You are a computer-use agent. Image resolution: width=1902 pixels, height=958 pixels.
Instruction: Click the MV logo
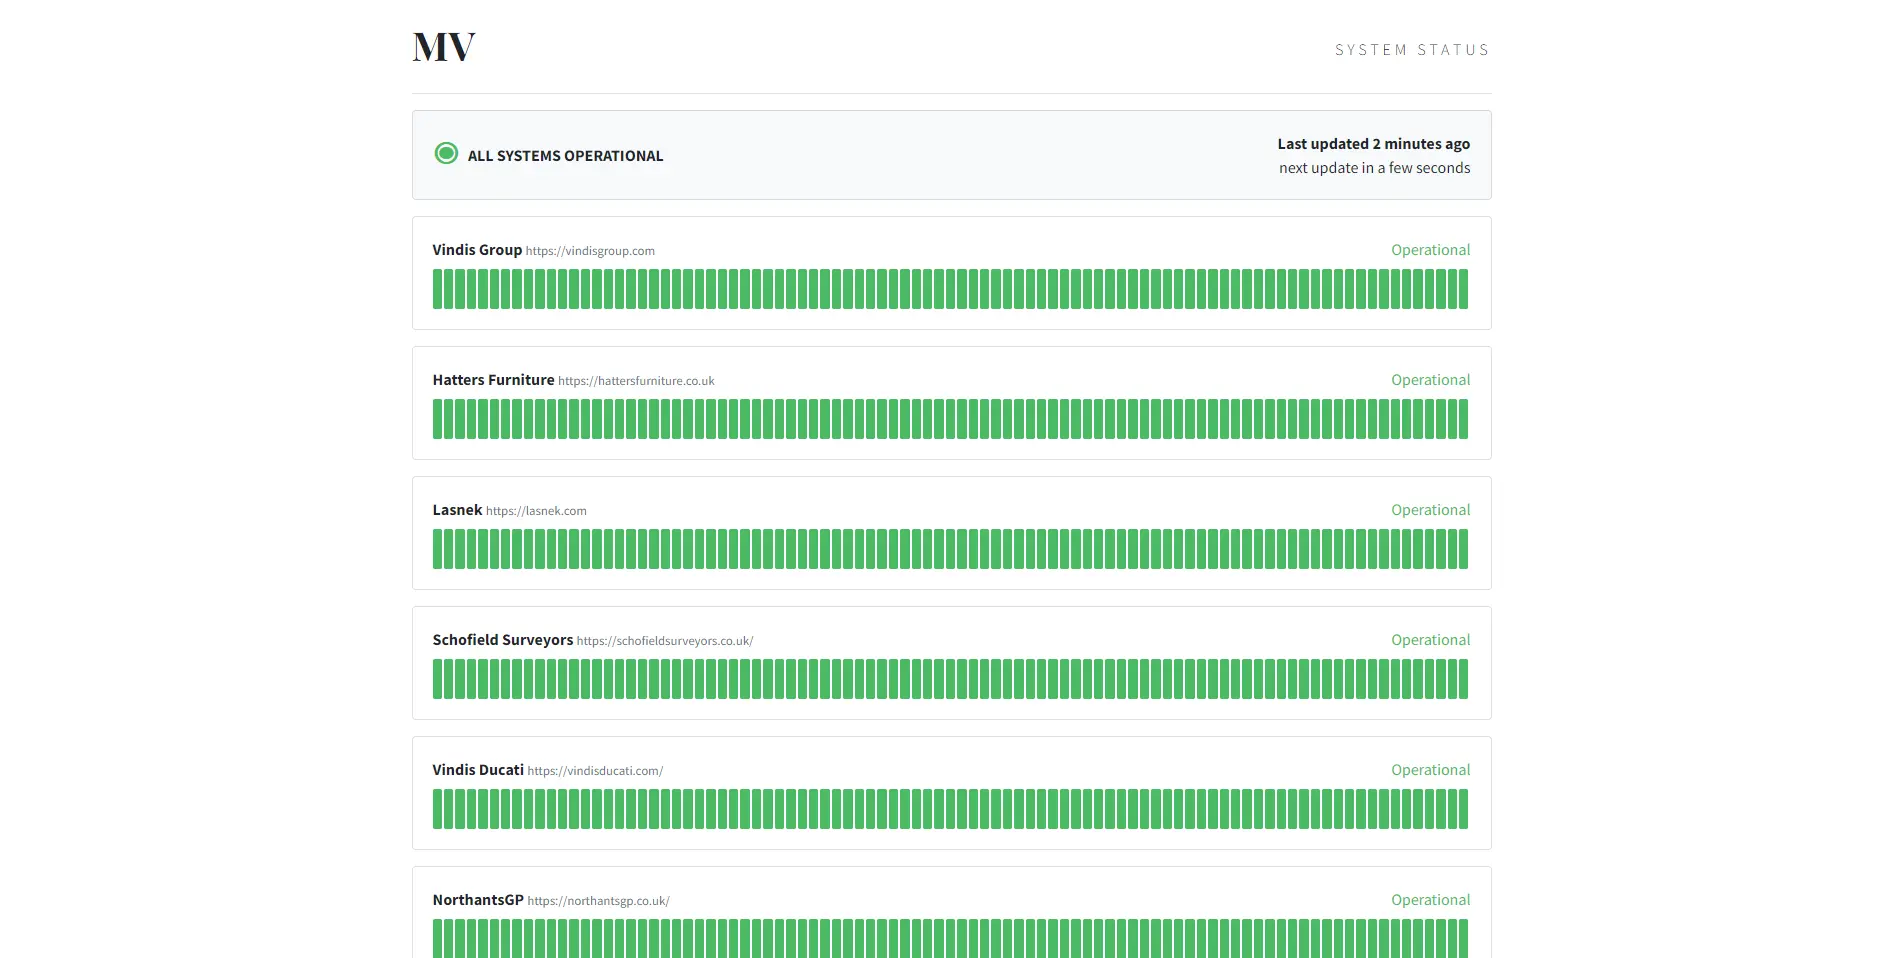pos(442,46)
